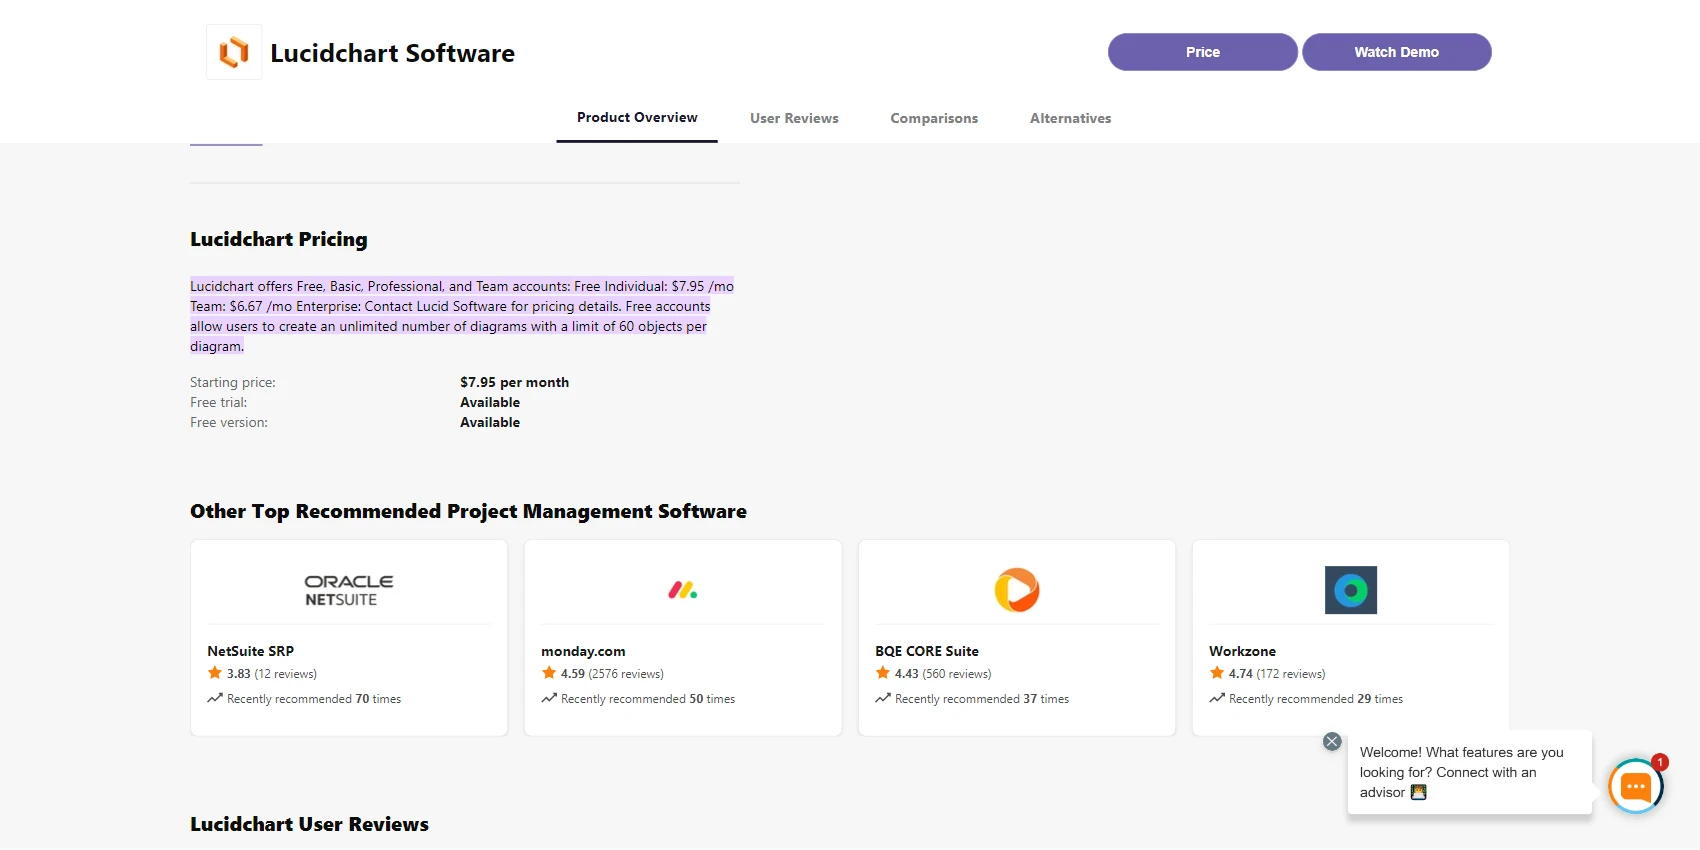This screenshot has height=850, width=1700.
Task: Click the Free trial Available value
Action: click(x=490, y=402)
